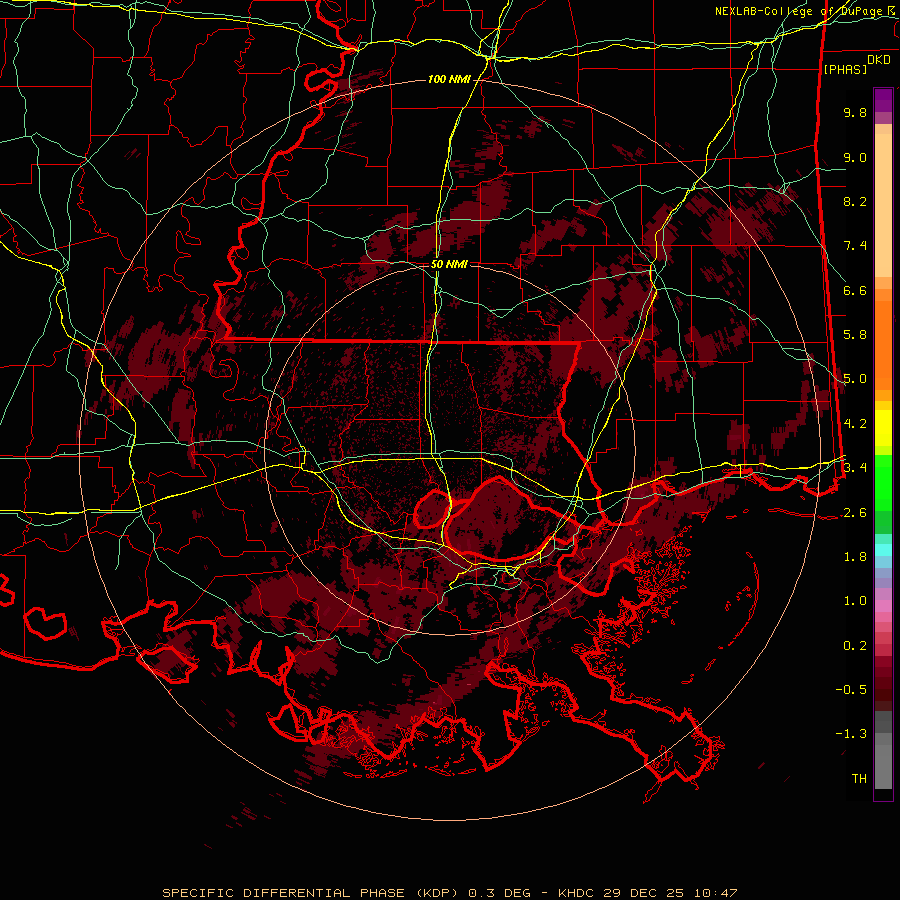The image size is (900, 900).
Task: Click the TH threshold label on colorbar
Action: pos(859,779)
